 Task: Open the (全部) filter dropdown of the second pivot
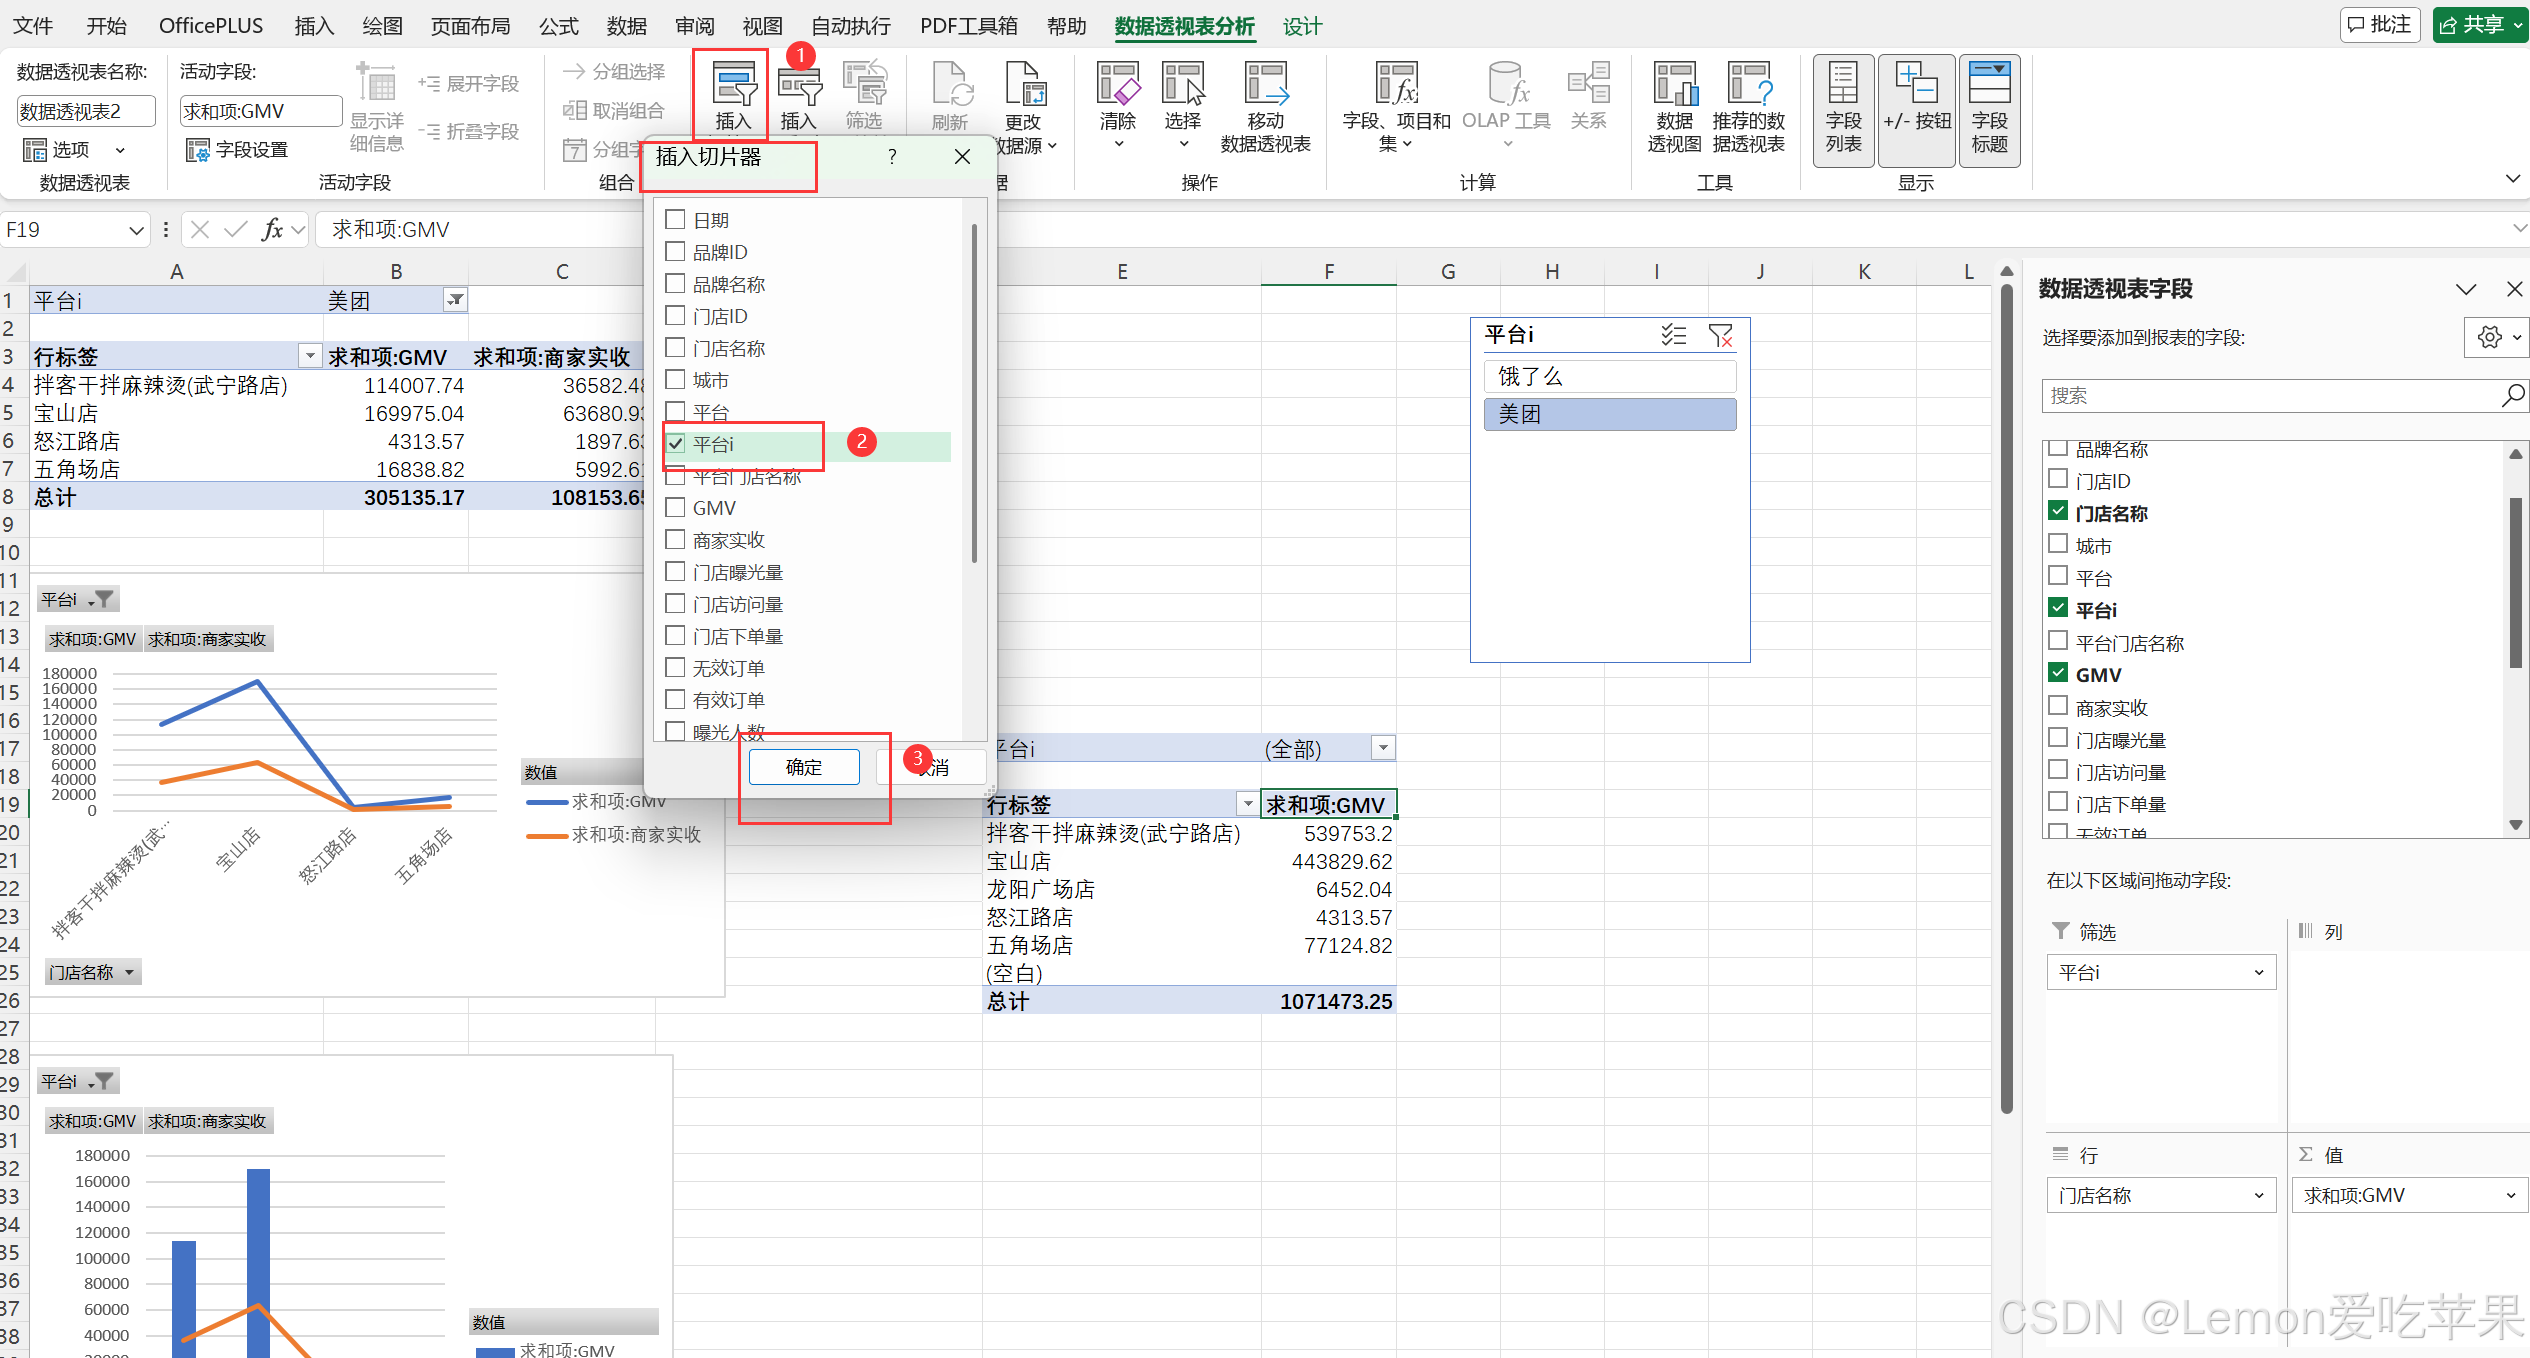point(1383,747)
